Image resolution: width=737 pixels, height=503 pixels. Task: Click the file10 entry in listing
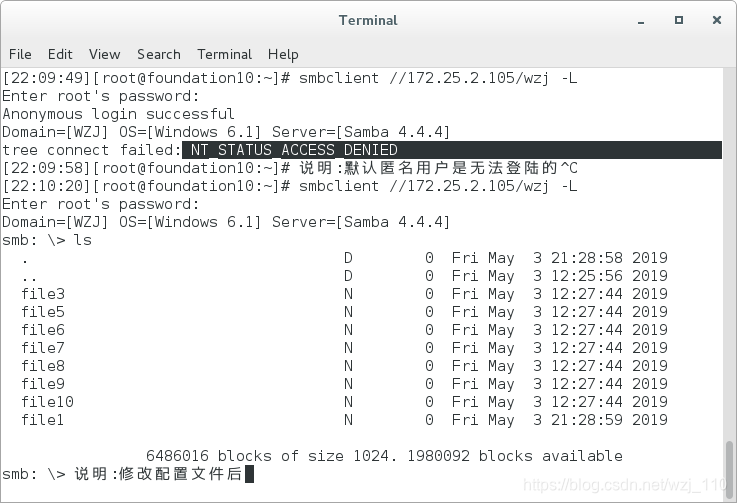coord(47,402)
